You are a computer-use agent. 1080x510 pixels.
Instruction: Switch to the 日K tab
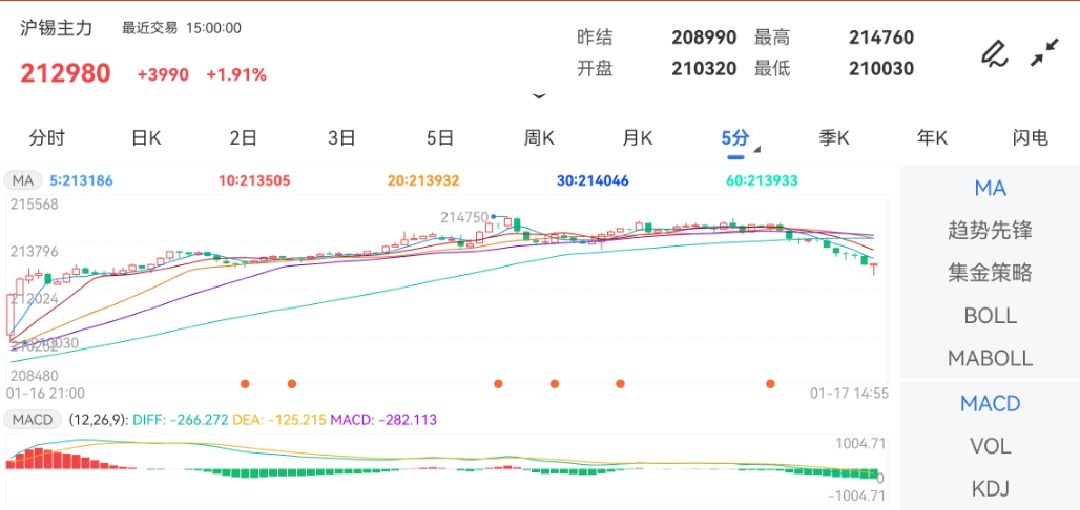146,138
